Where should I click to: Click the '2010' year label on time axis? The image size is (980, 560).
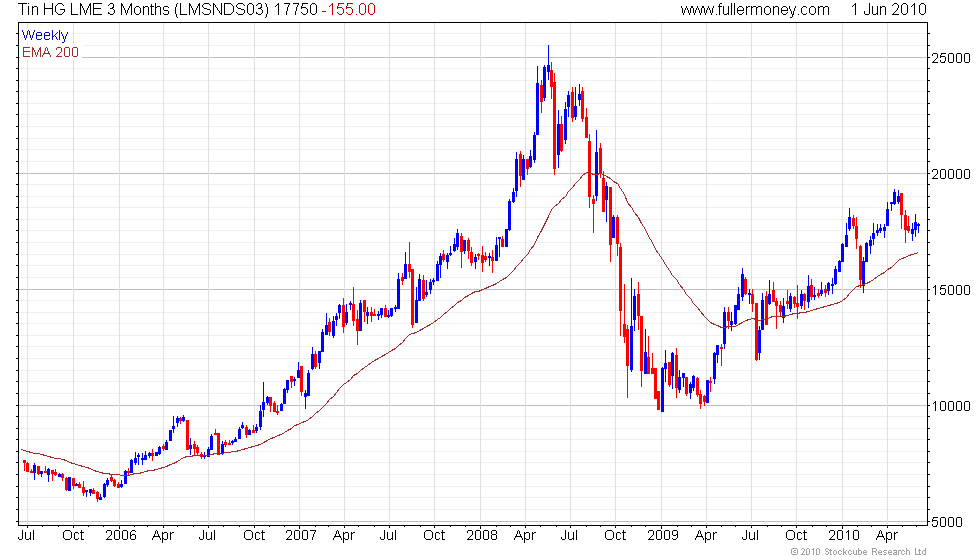(x=844, y=535)
